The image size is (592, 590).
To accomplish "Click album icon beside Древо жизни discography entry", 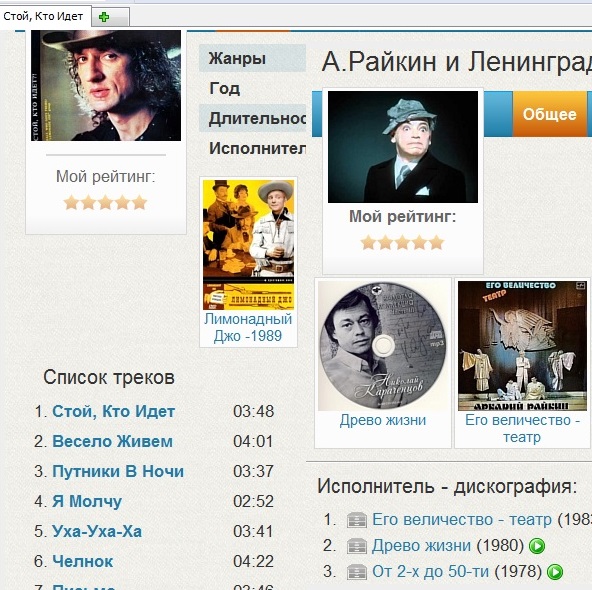I will point(356,546).
